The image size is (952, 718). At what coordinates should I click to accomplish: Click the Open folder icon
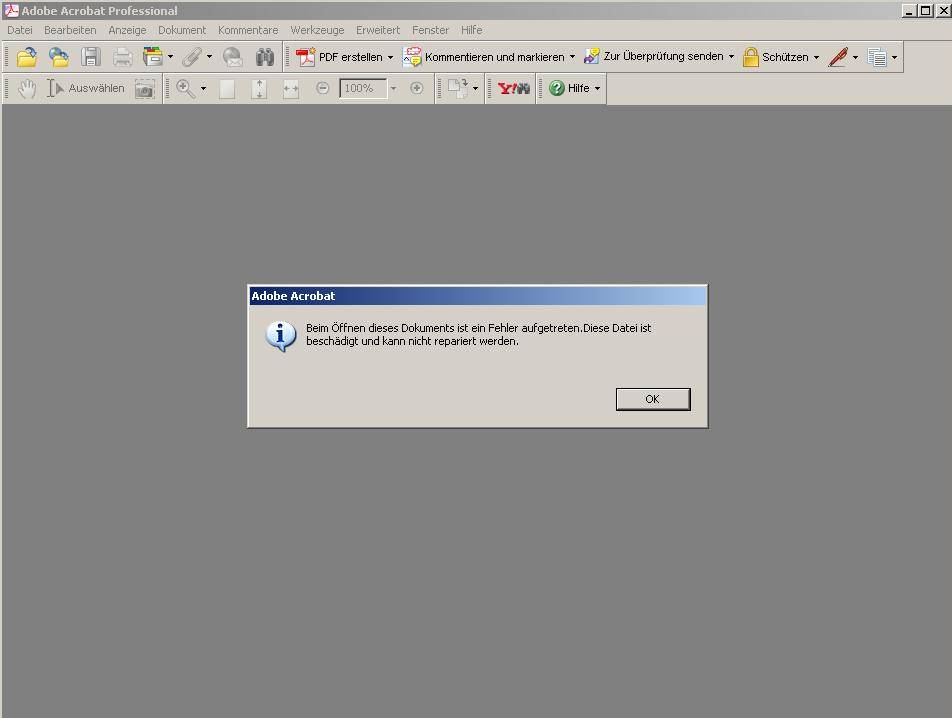pos(26,57)
